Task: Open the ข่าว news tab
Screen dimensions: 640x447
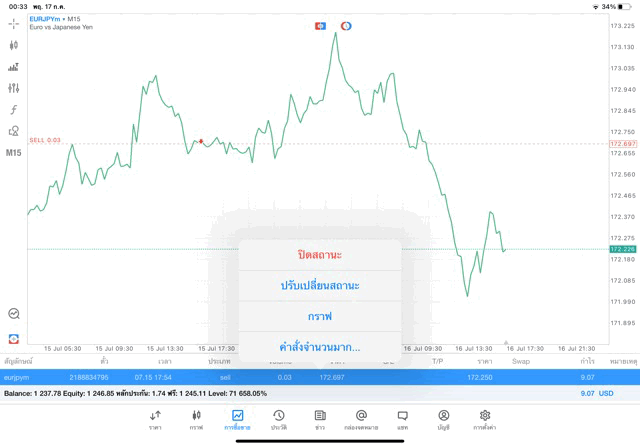Action: 319,419
